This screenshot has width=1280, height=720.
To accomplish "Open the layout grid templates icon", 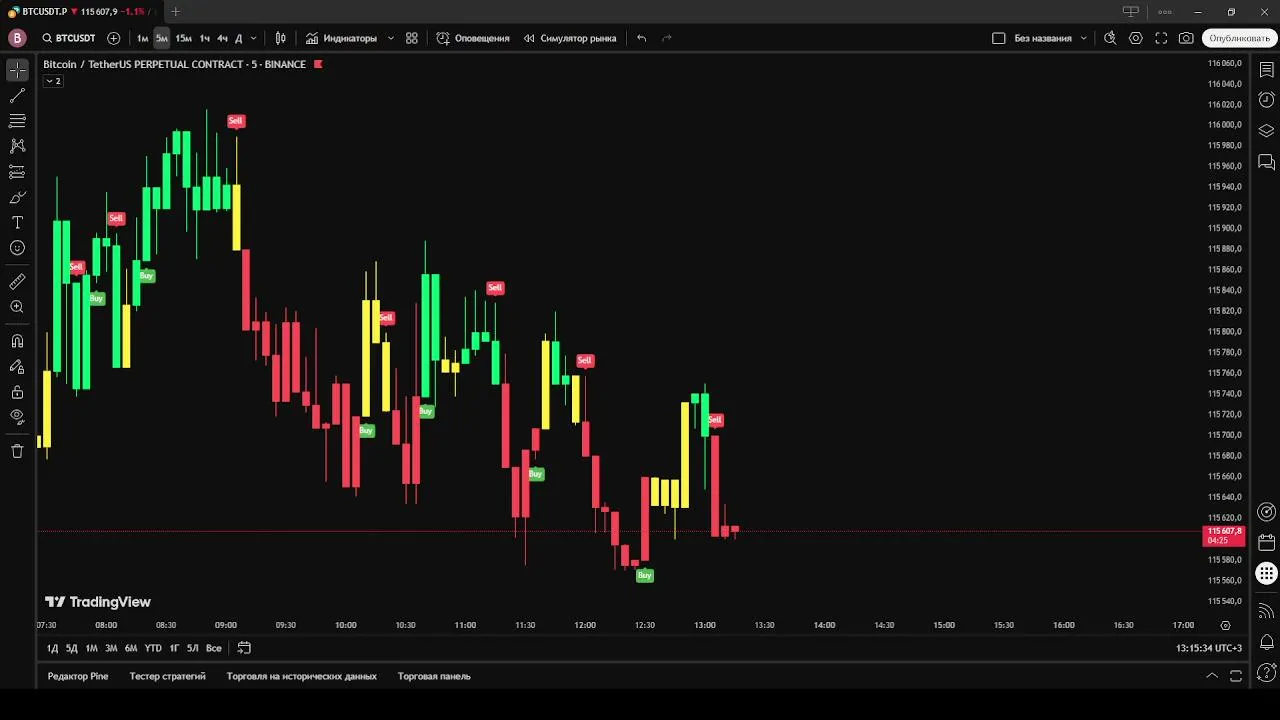I will pyautogui.click(x=411, y=38).
